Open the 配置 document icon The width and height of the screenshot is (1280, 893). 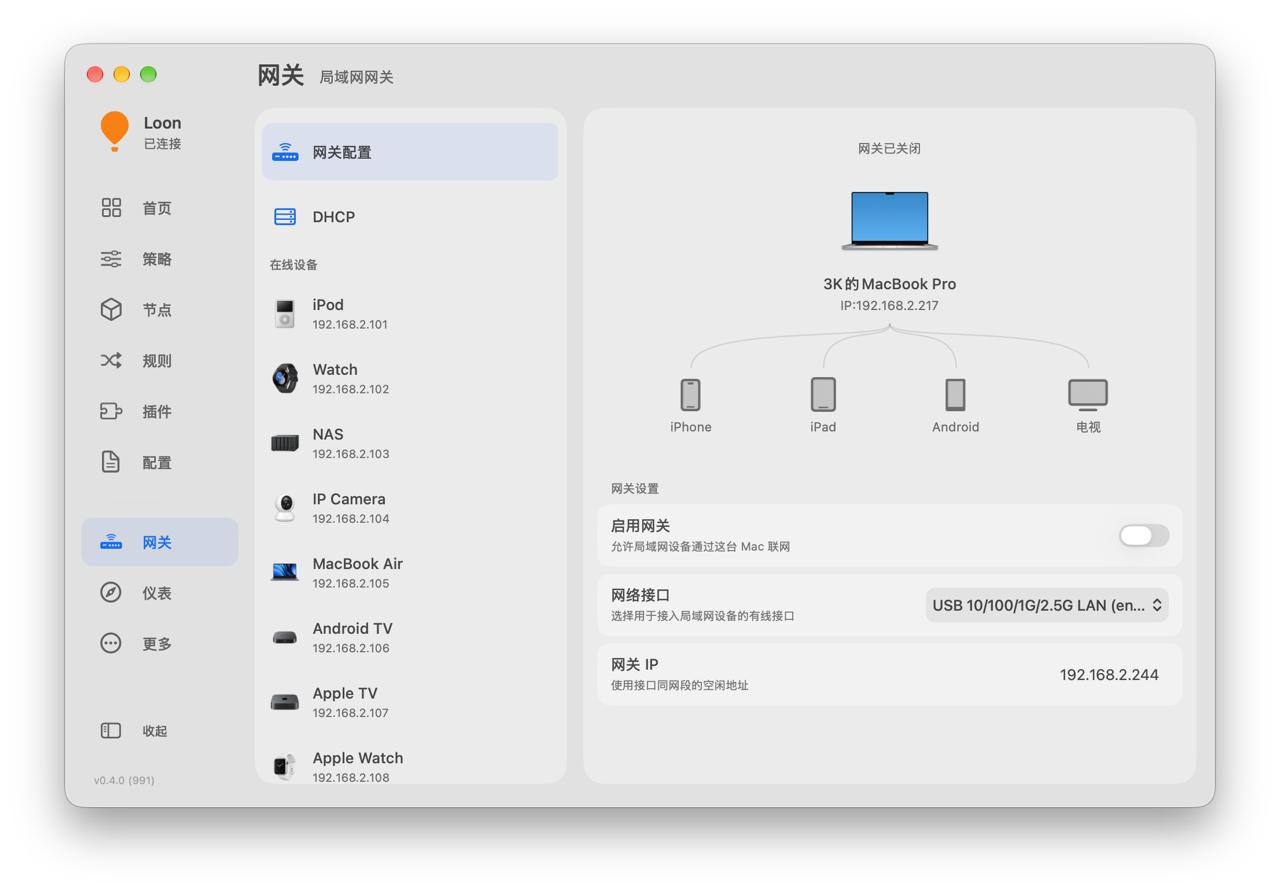(x=111, y=462)
